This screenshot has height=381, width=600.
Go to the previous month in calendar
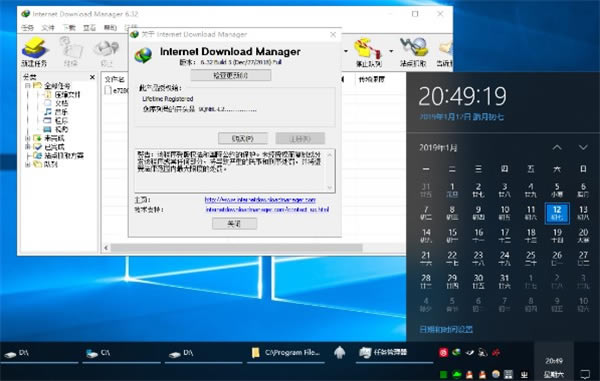557,147
